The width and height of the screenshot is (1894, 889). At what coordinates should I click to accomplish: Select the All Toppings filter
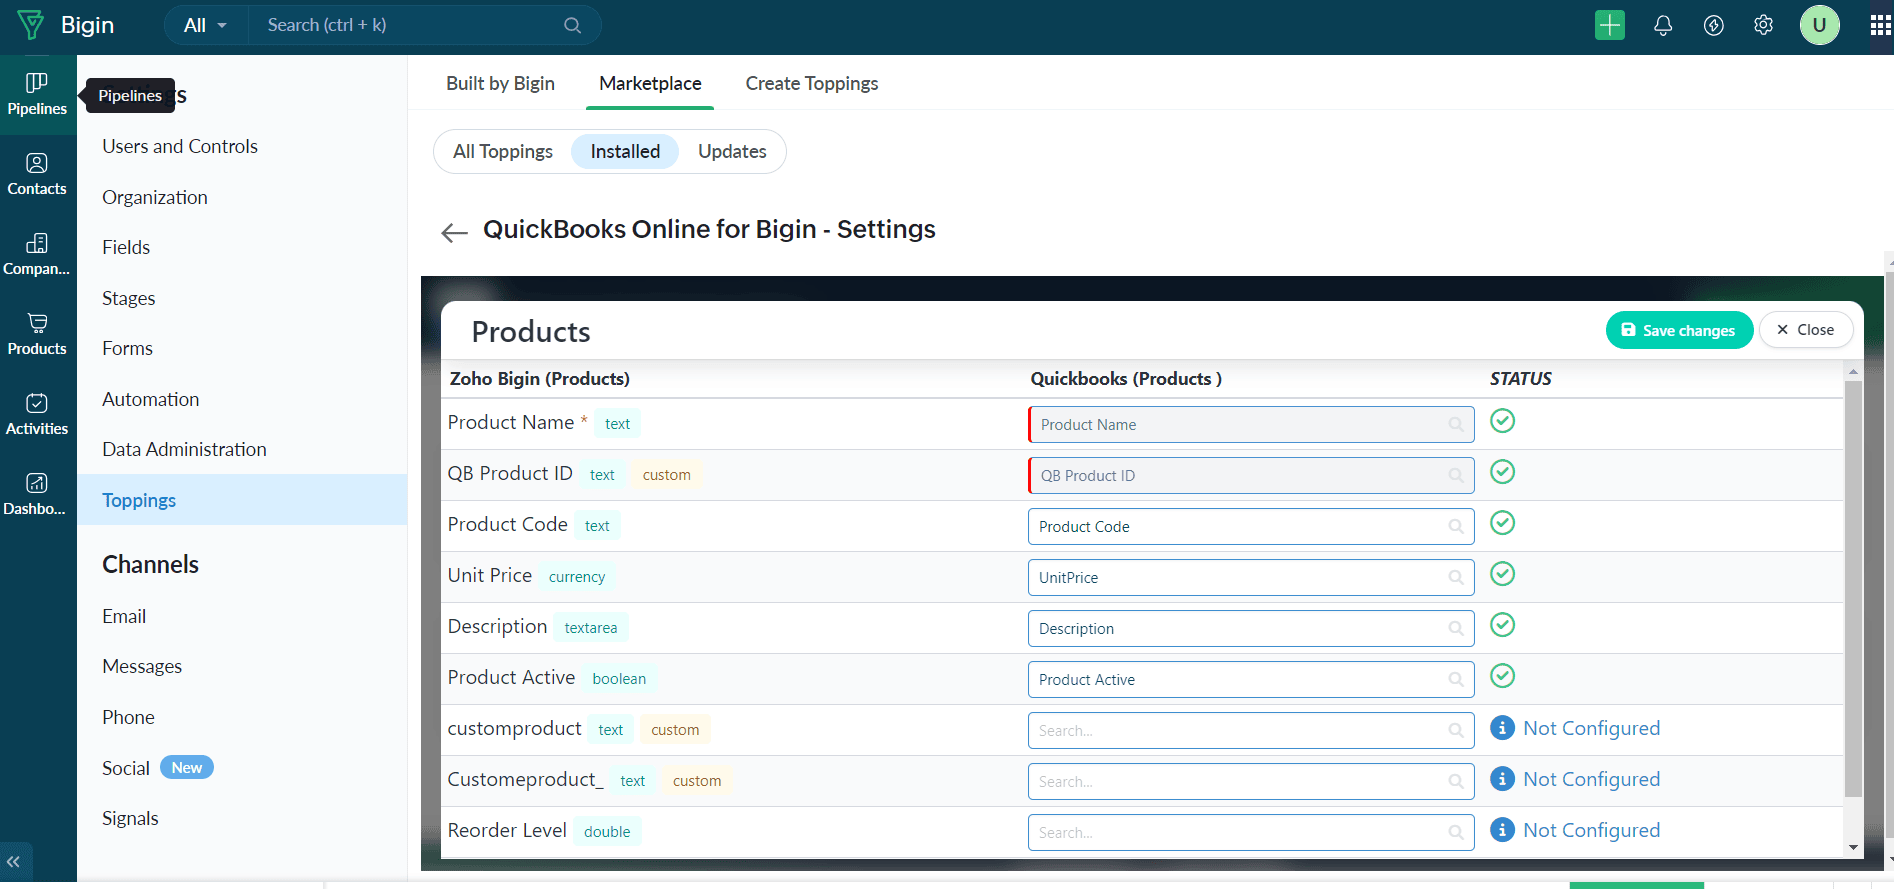click(502, 152)
